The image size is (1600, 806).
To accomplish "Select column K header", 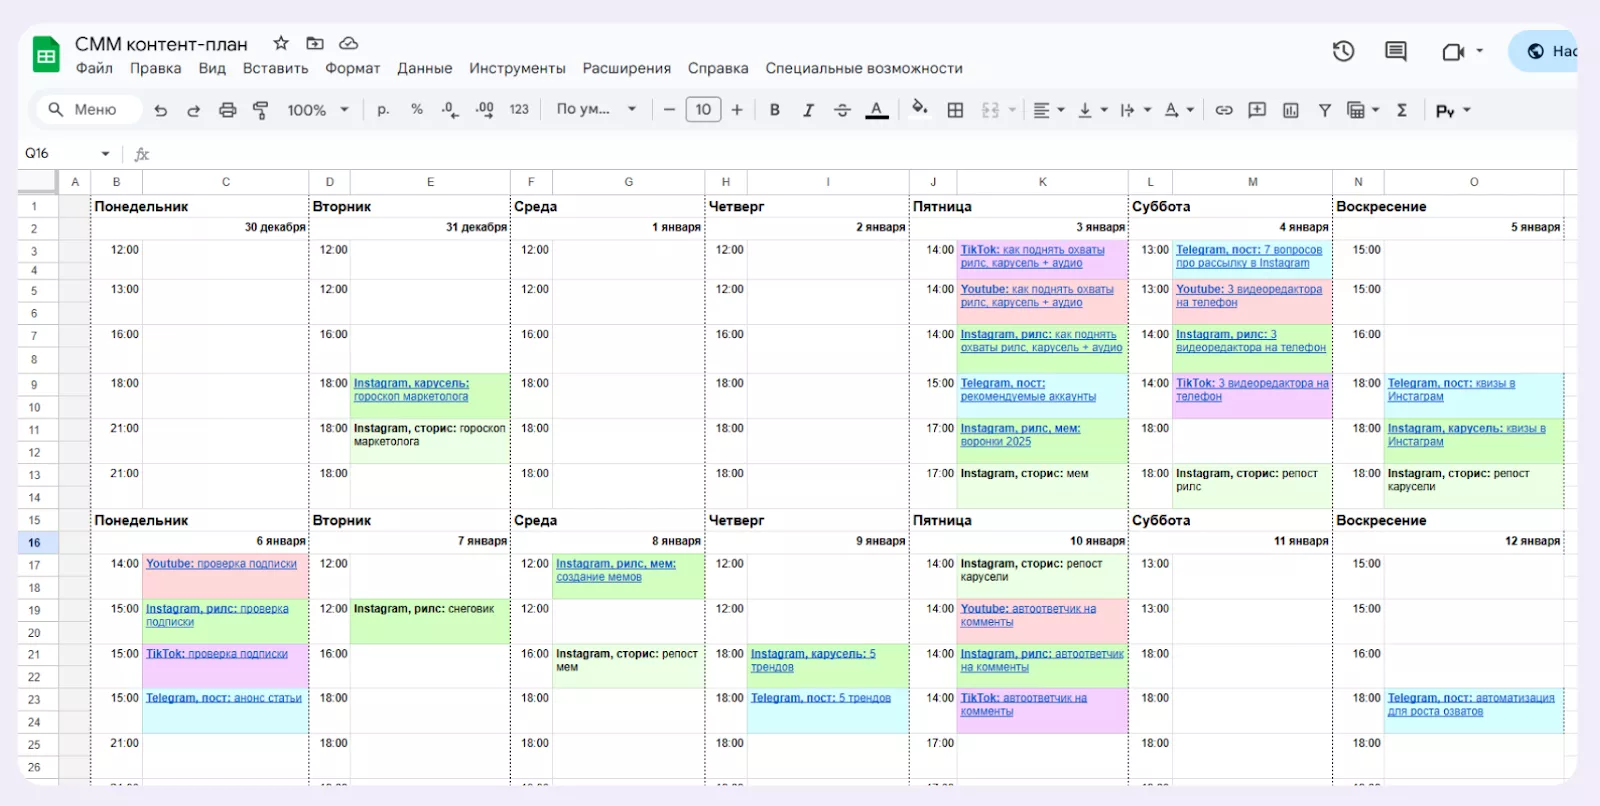I will [x=1042, y=182].
